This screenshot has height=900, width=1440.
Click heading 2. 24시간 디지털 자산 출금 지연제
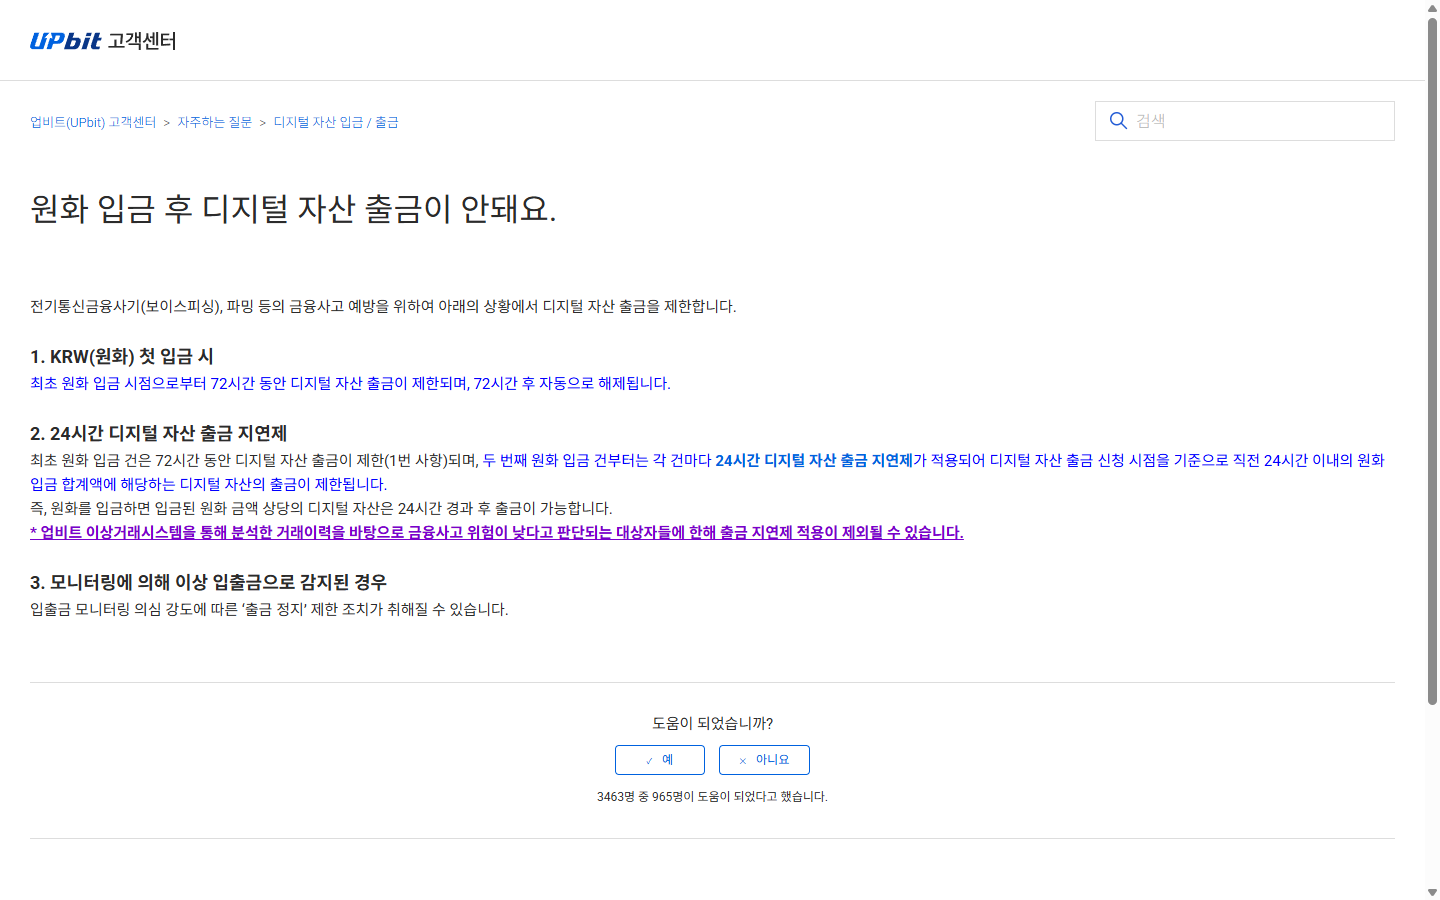coord(158,433)
